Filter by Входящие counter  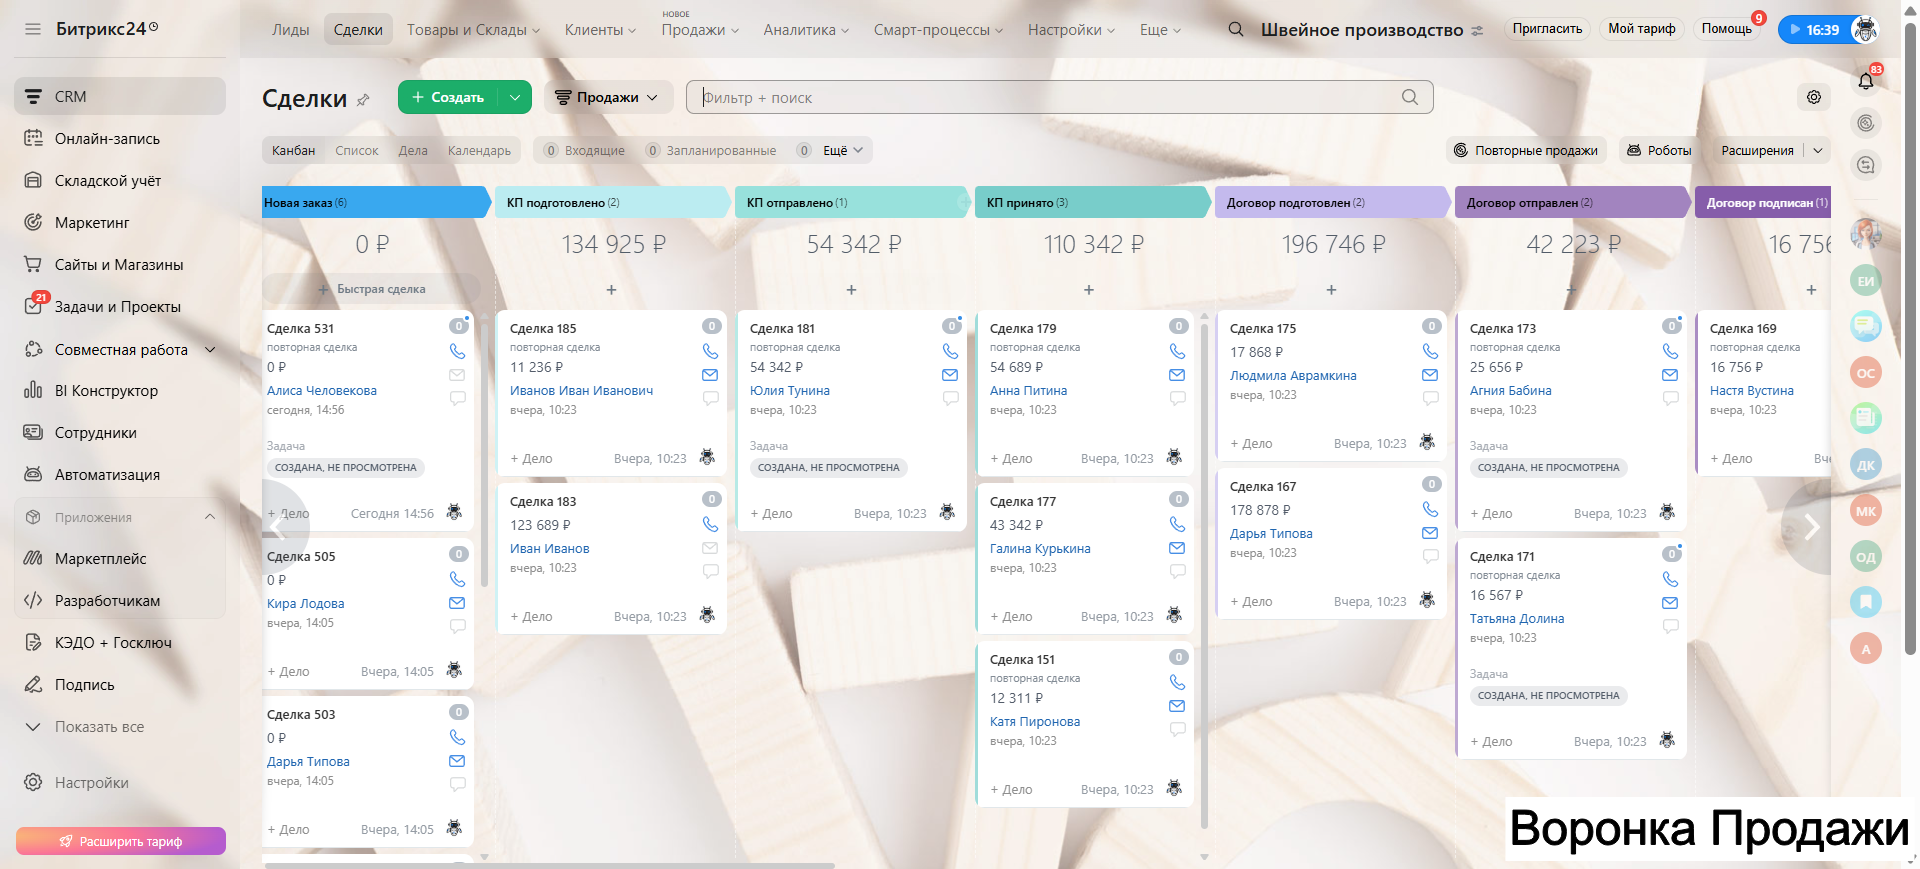click(584, 150)
